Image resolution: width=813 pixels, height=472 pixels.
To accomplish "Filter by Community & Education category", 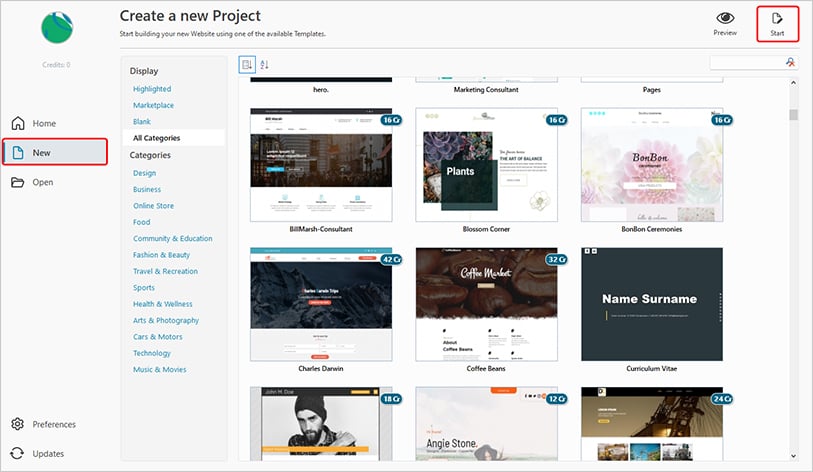I will [173, 239].
